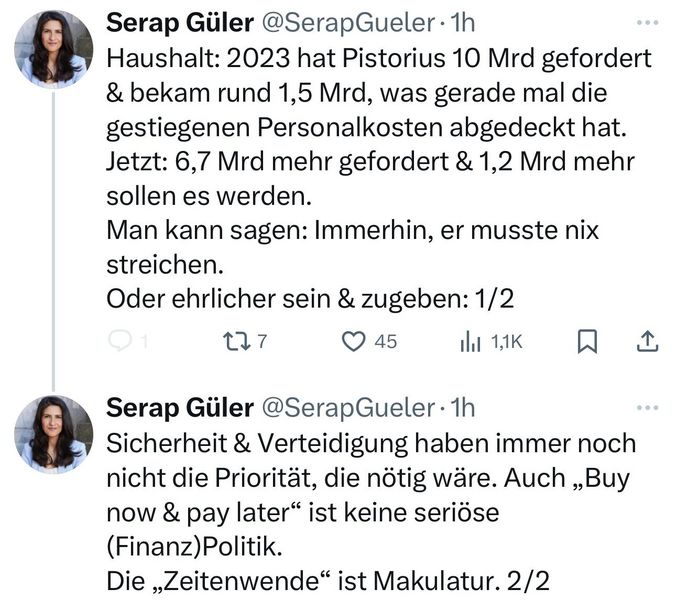Visit Serap Güler name on first tweet

click(x=180, y=23)
